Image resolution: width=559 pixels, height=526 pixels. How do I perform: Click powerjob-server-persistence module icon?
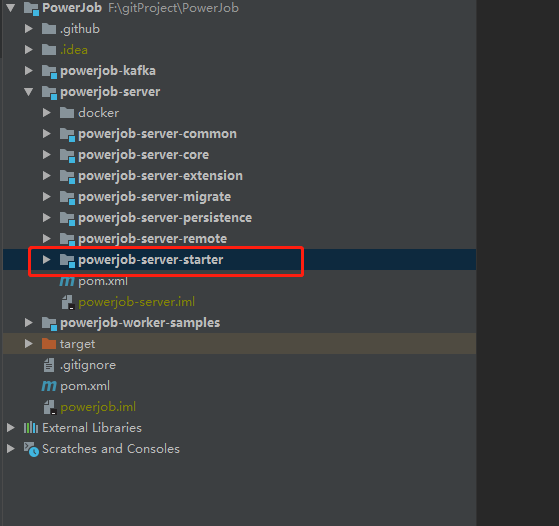click(x=67, y=218)
